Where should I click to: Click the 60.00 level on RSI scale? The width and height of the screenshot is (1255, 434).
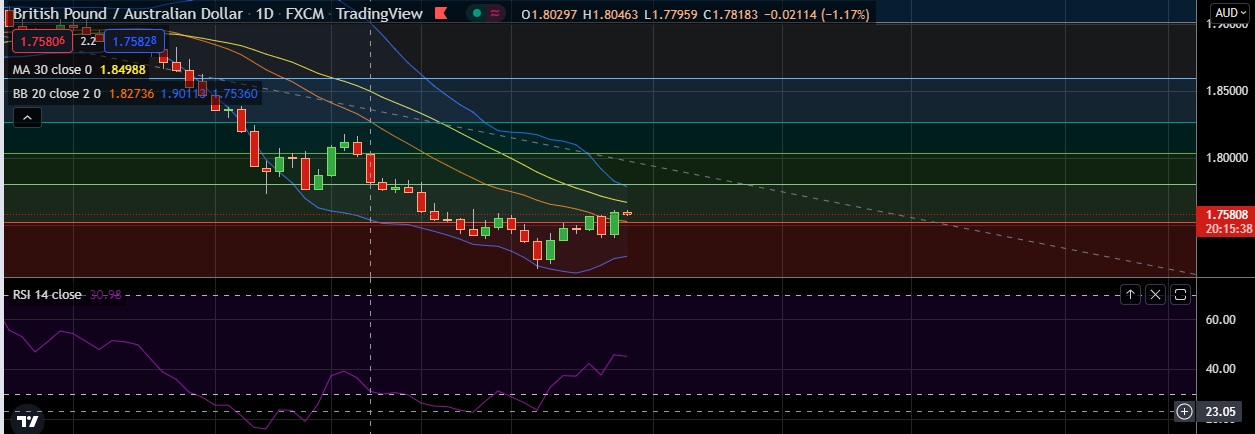click(x=1221, y=320)
